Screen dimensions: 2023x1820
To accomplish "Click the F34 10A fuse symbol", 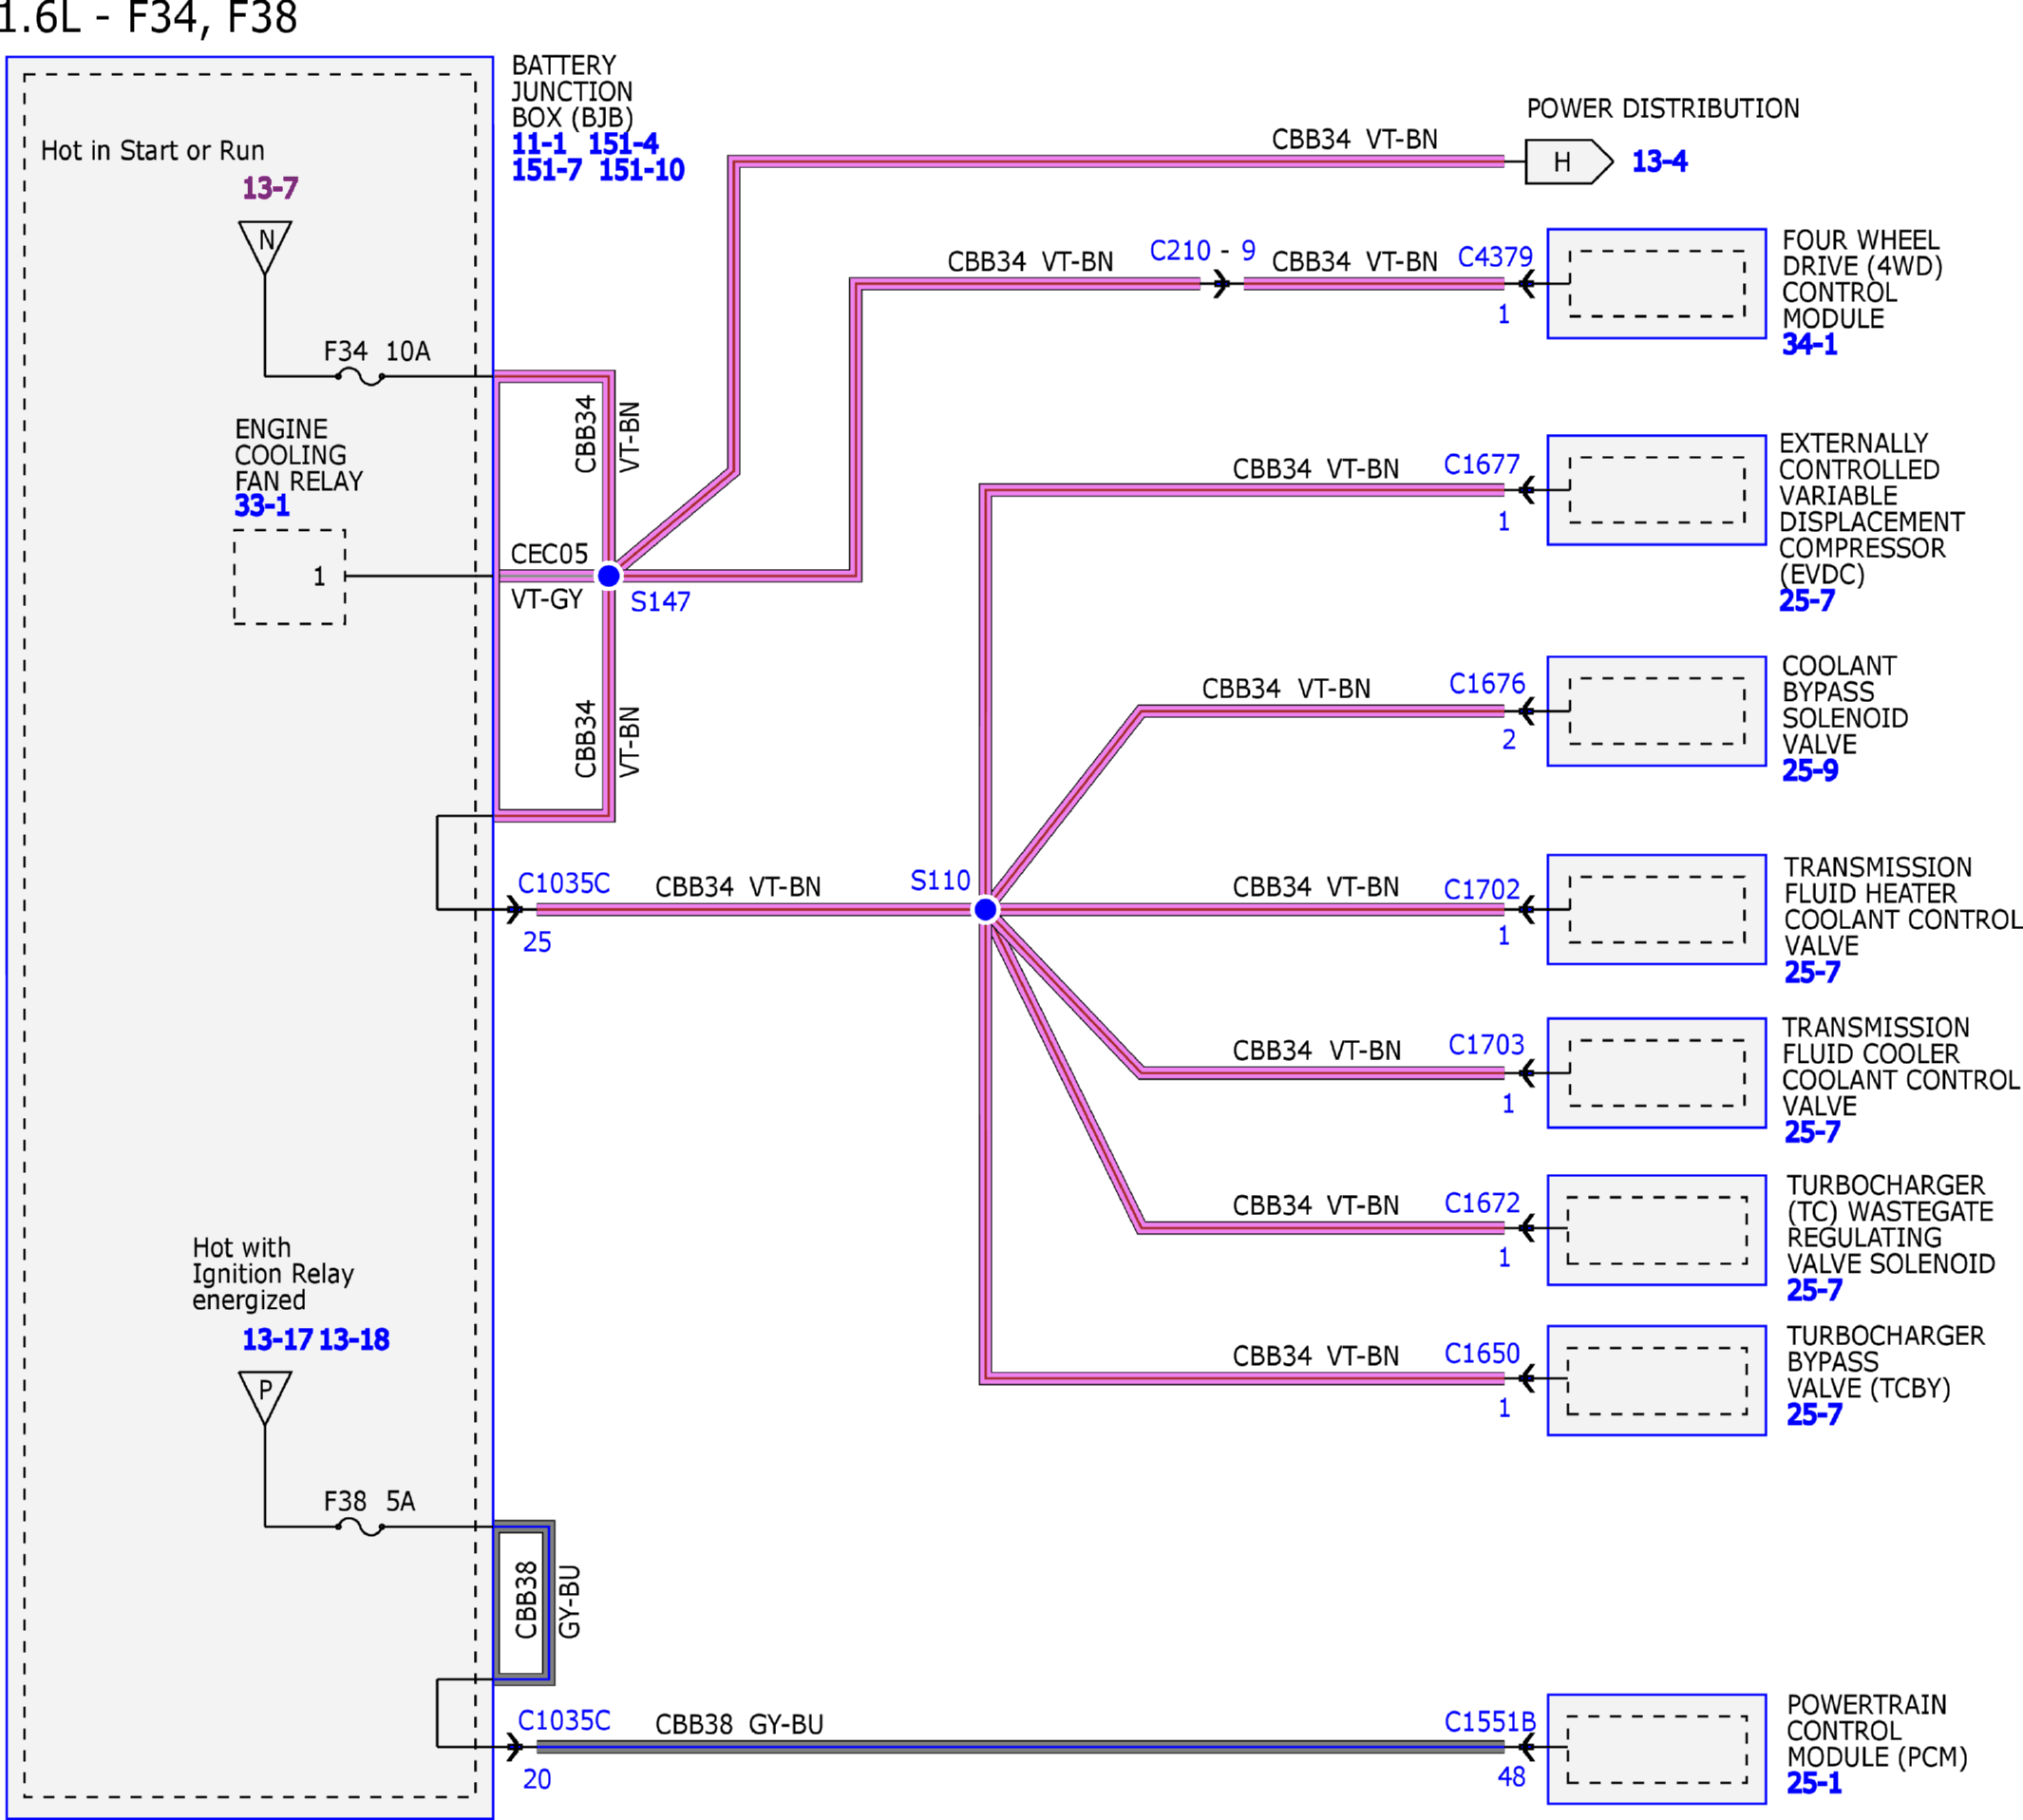I will coord(360,376).
